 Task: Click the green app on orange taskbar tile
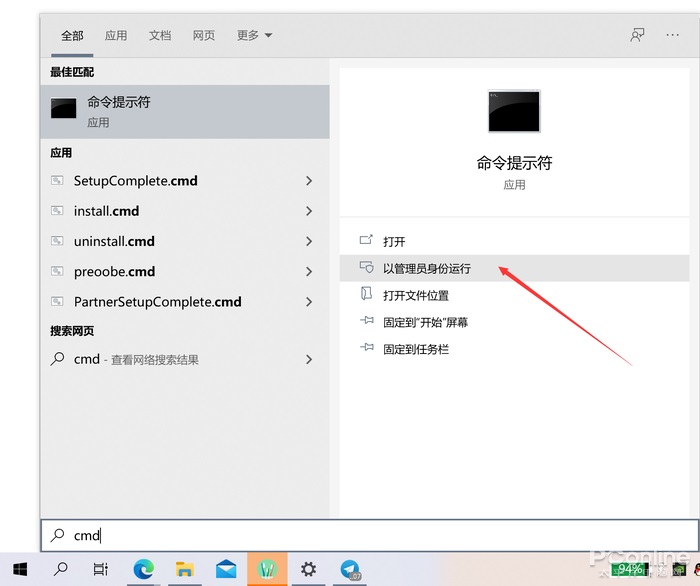click(x=267, y=569)
